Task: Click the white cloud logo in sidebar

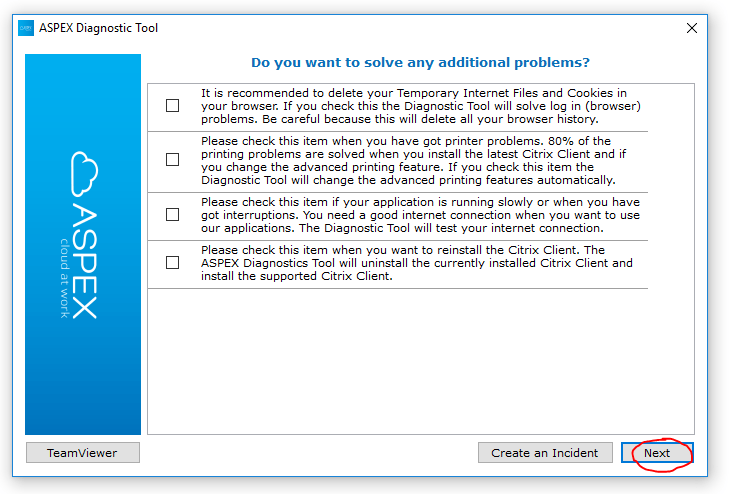Action: 84,174
